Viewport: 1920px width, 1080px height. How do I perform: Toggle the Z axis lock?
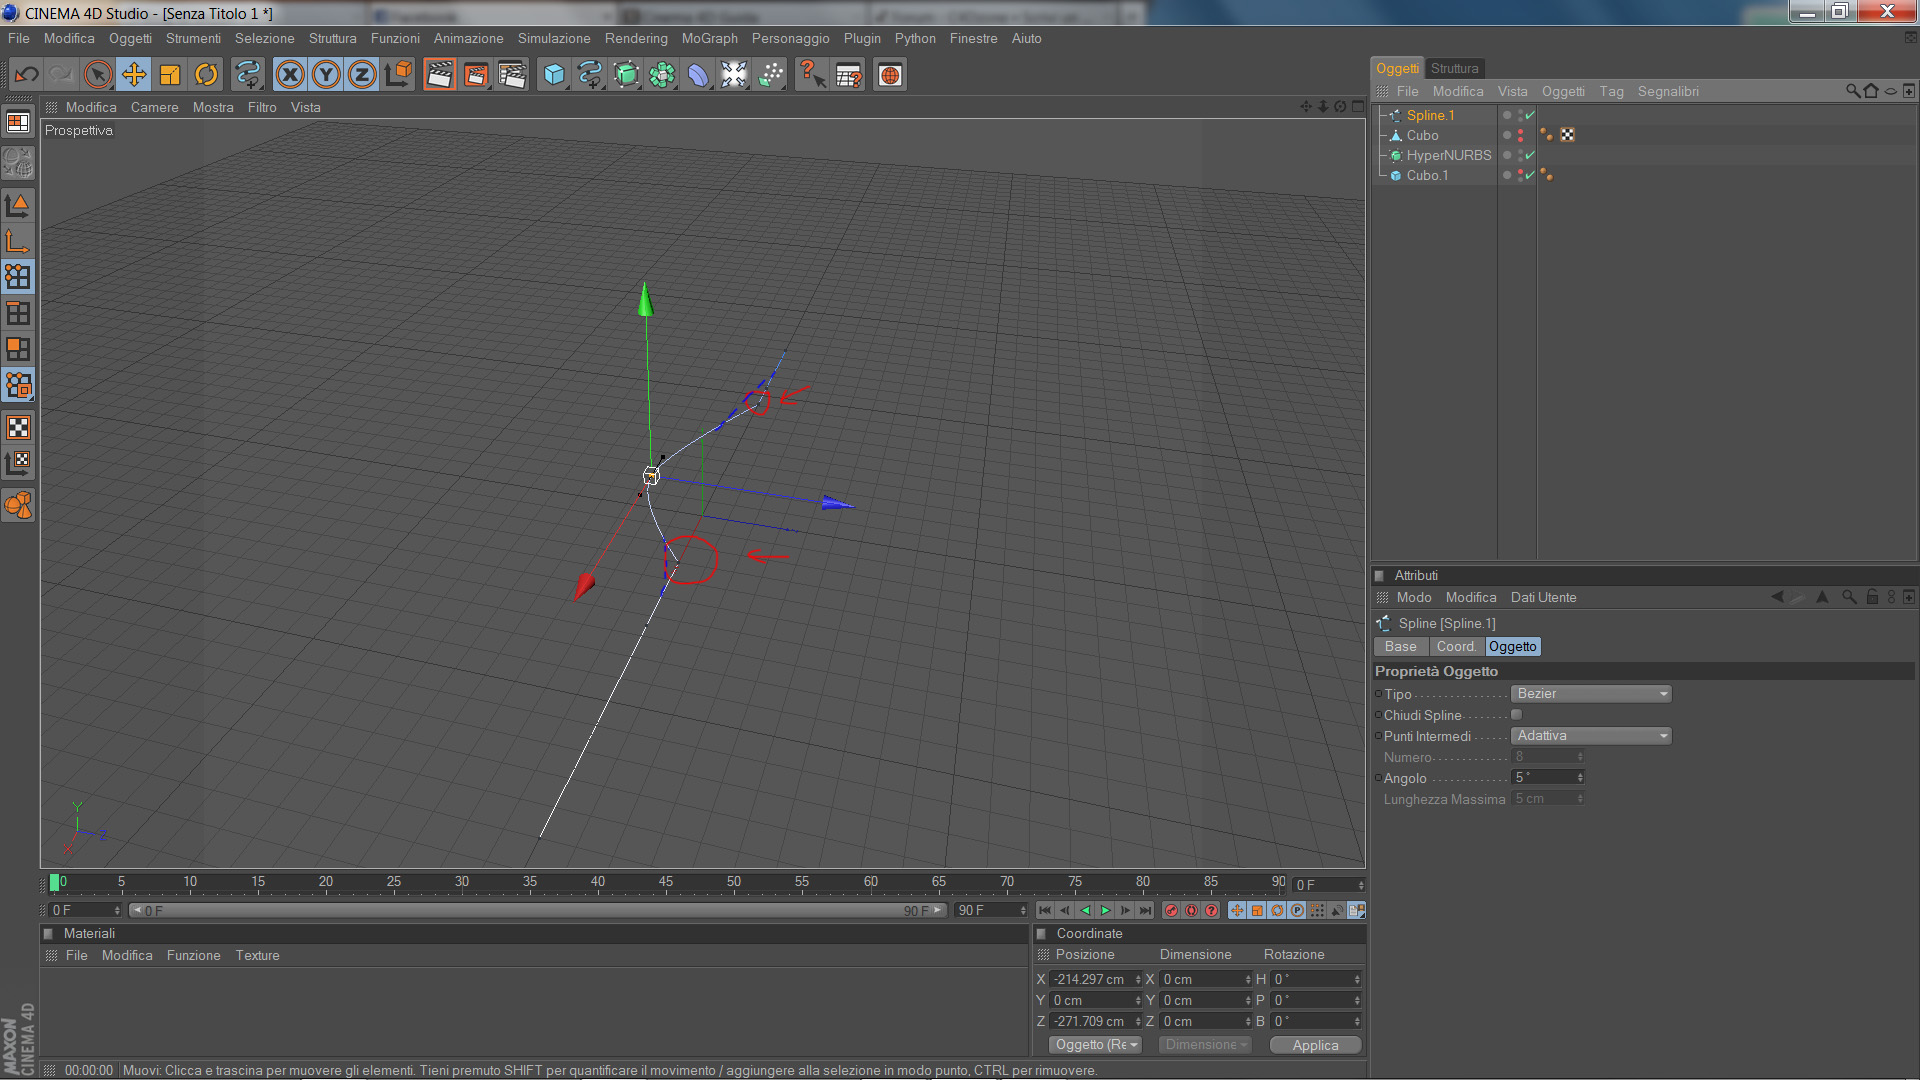click(362, 75)
